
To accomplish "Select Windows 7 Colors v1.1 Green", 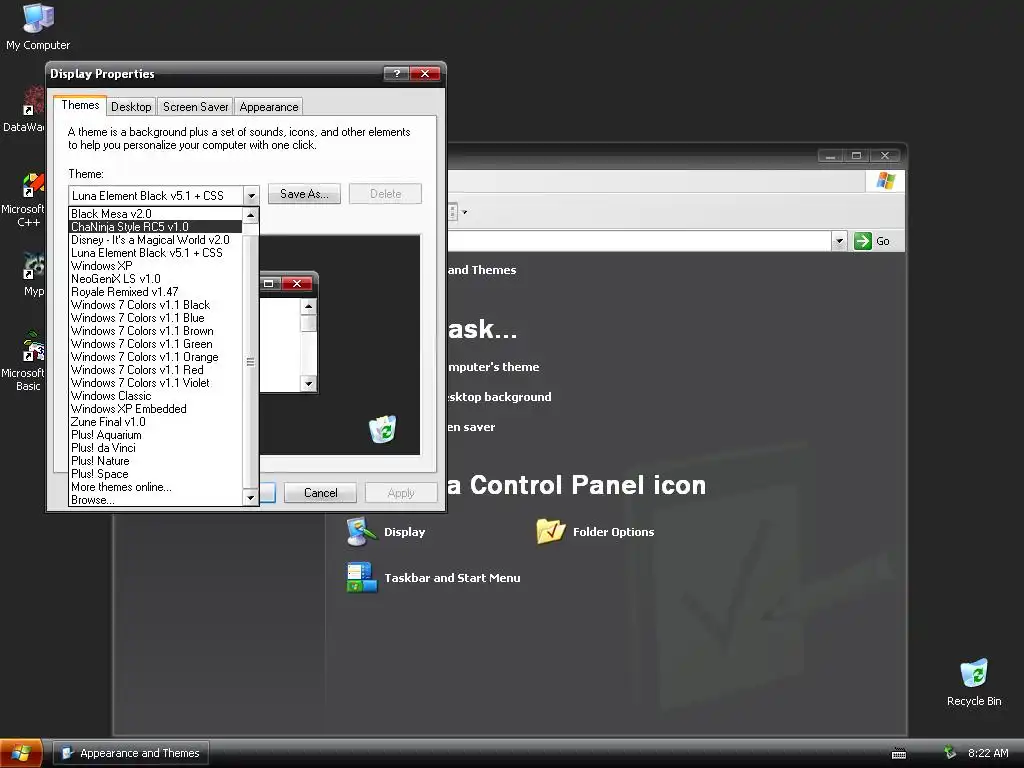I will click(155, 344).
